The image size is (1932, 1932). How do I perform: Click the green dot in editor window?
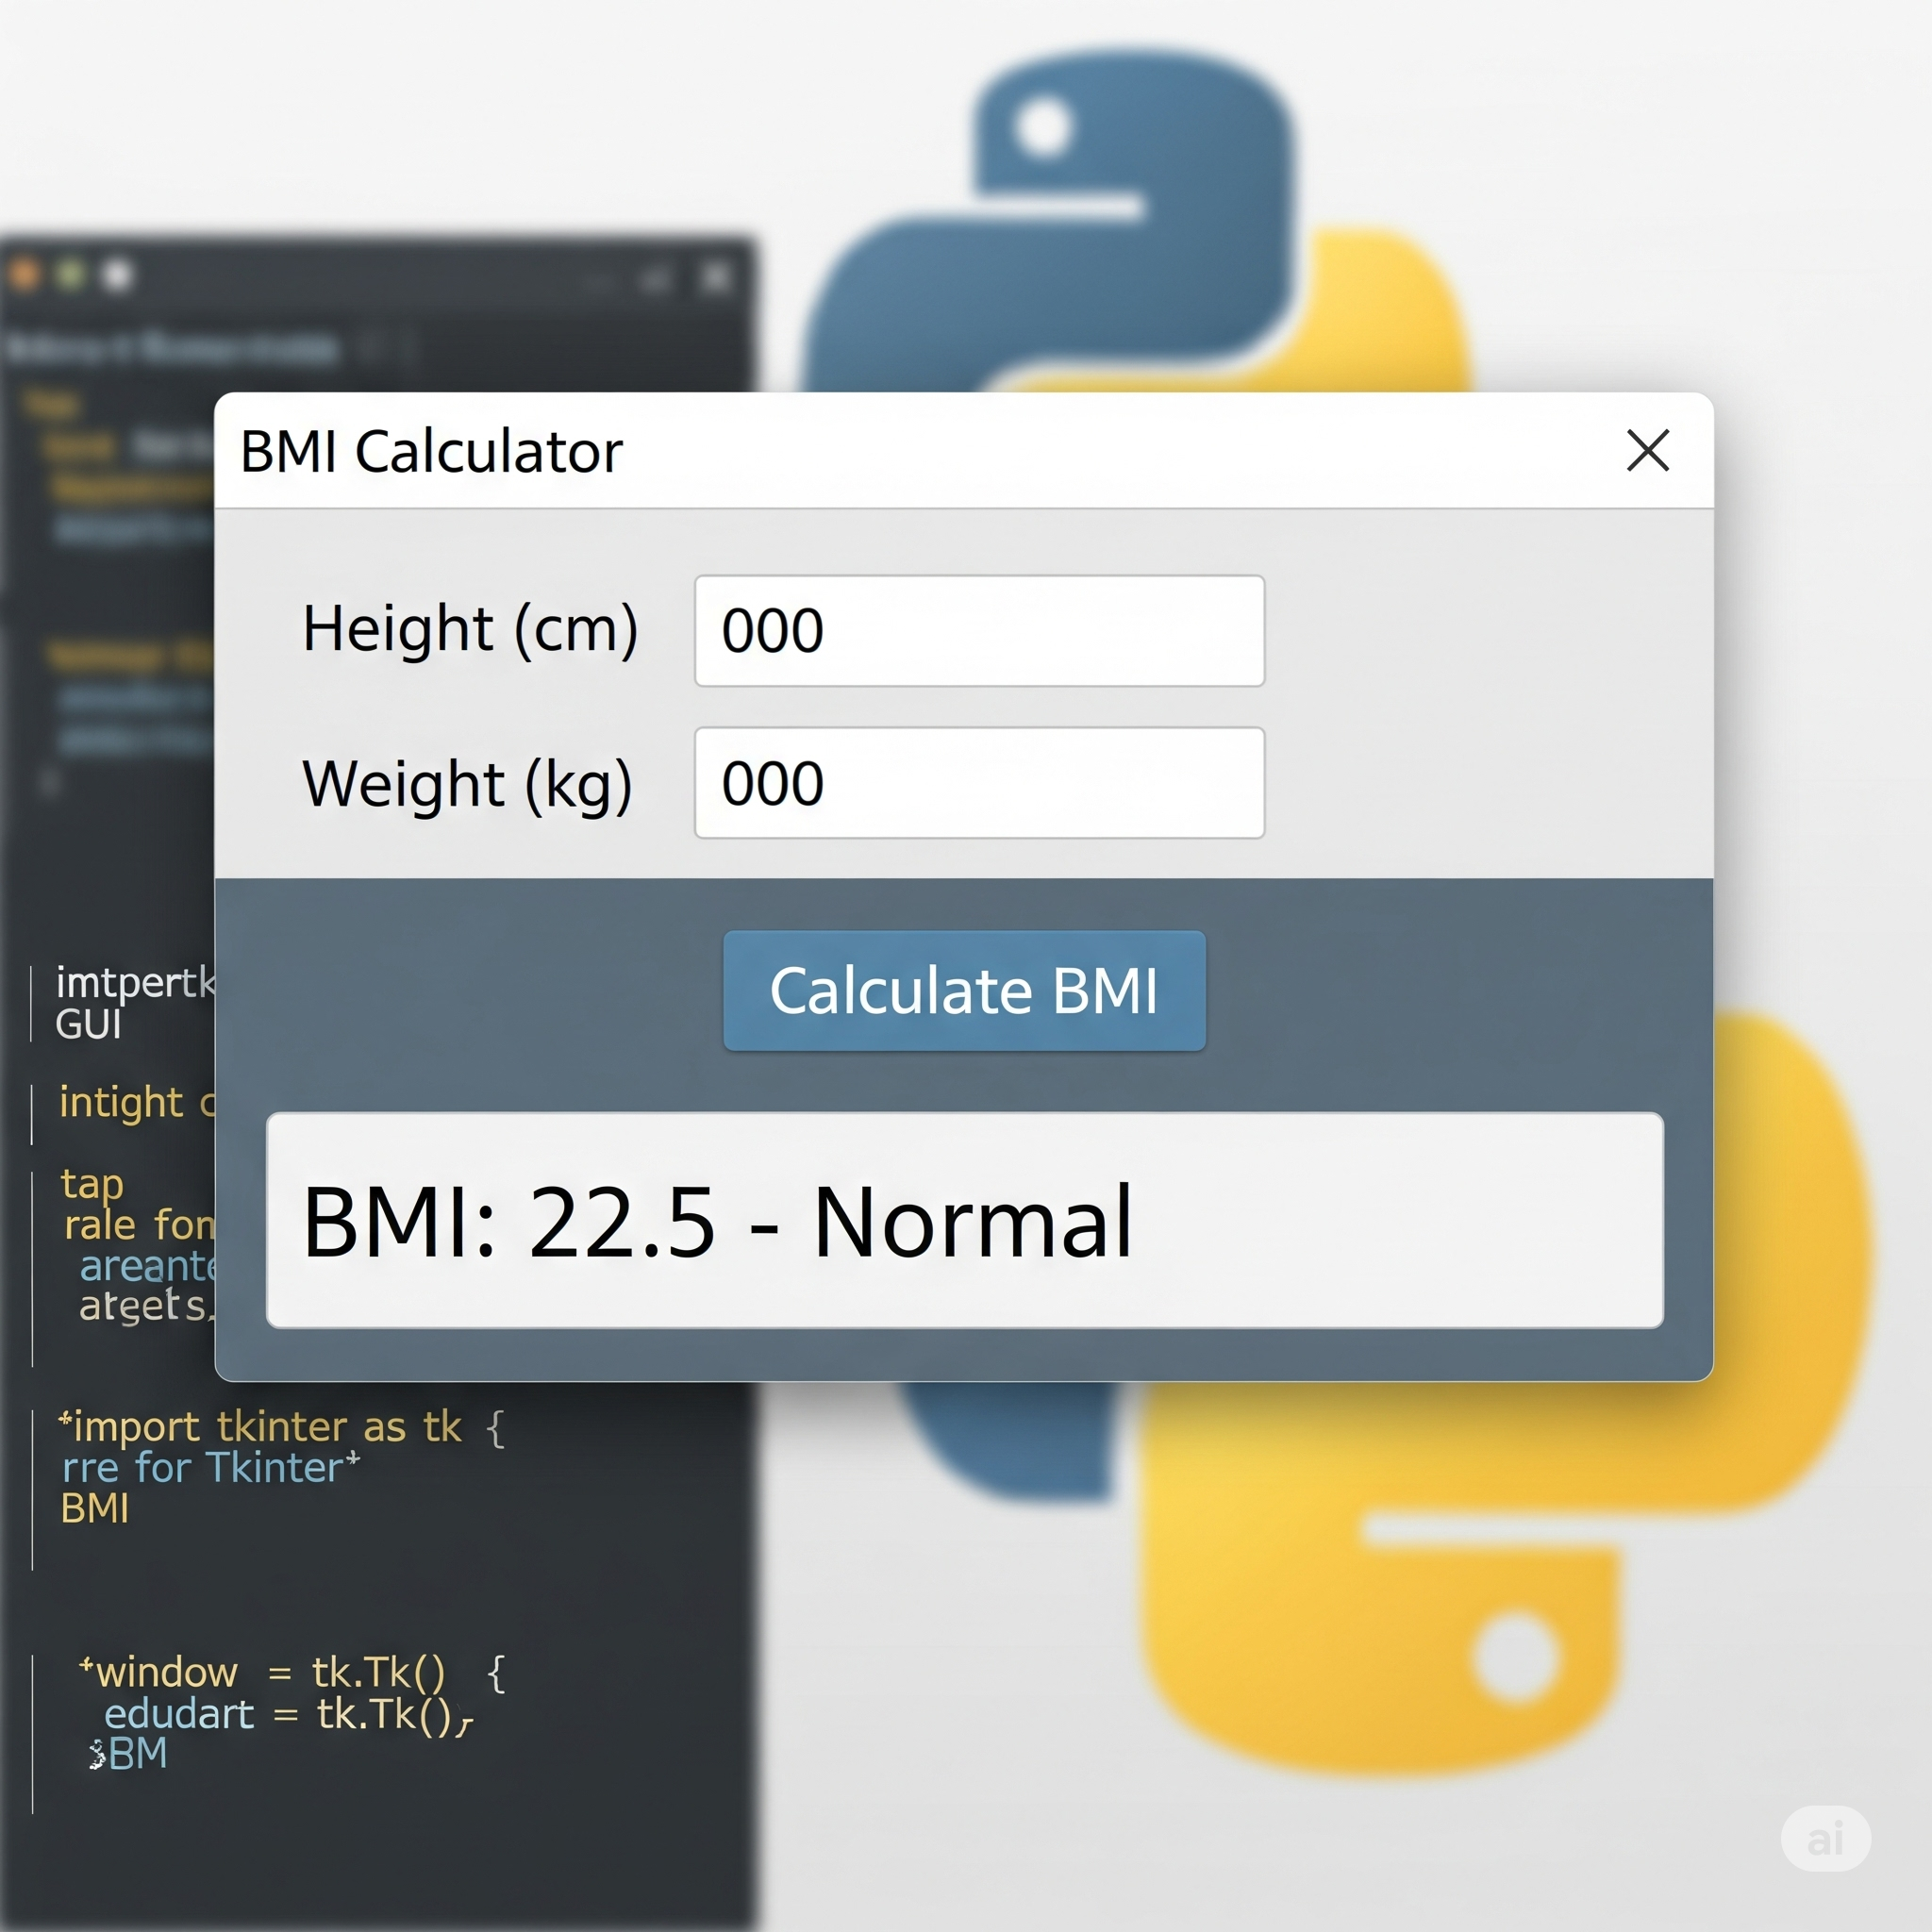tap(70, 274)
